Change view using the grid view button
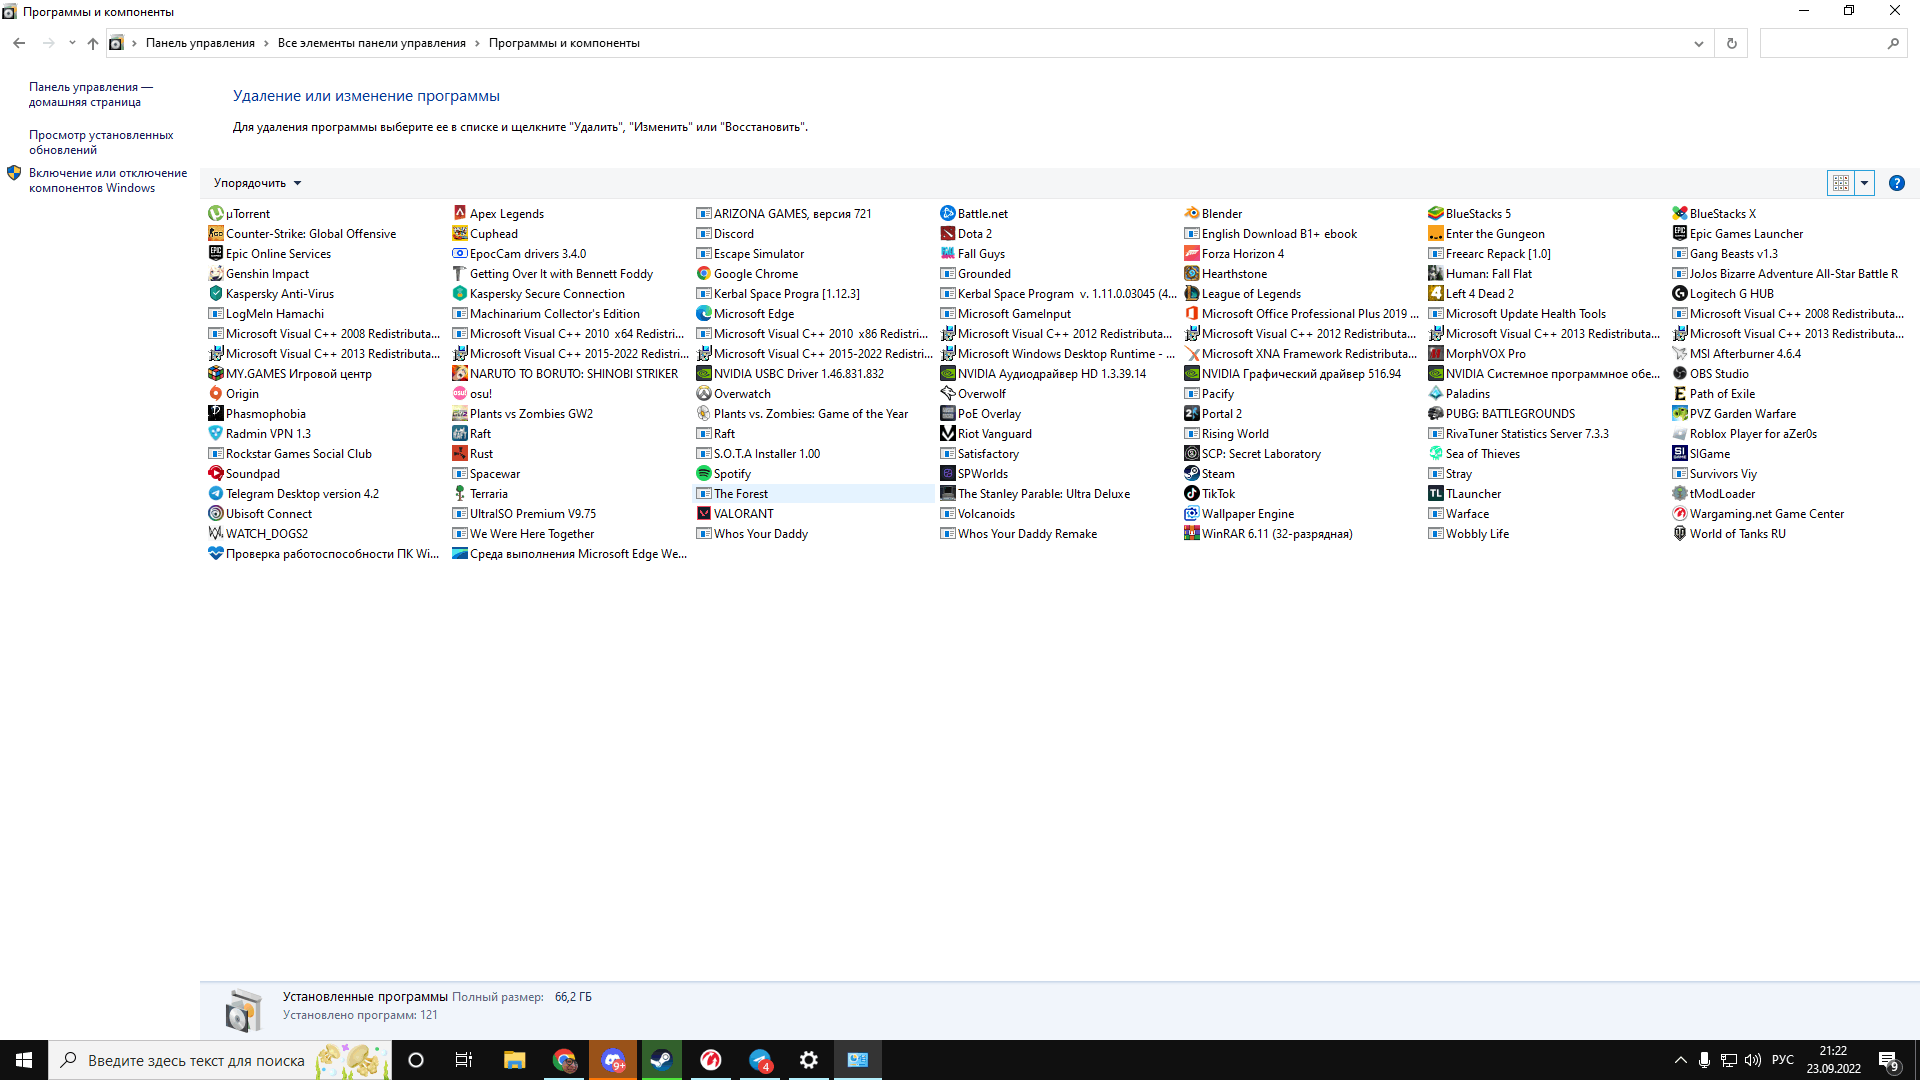Viewport: 1920px width, 1080px height. click(x=1841, y=183)
